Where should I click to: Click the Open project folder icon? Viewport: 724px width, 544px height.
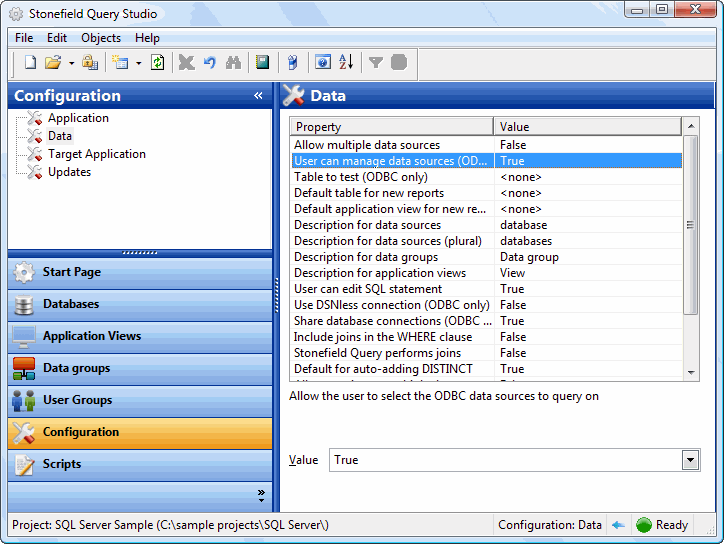pos(53,63)
